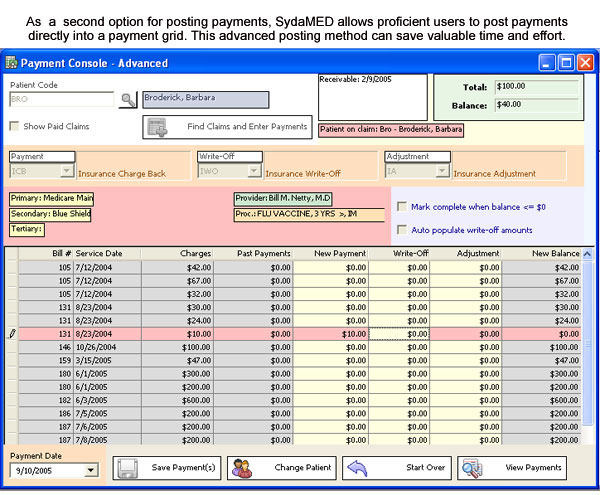Screen dimensions: 600x495
Task: Click the View Payments magnifier icon
Action: point(472,468)
